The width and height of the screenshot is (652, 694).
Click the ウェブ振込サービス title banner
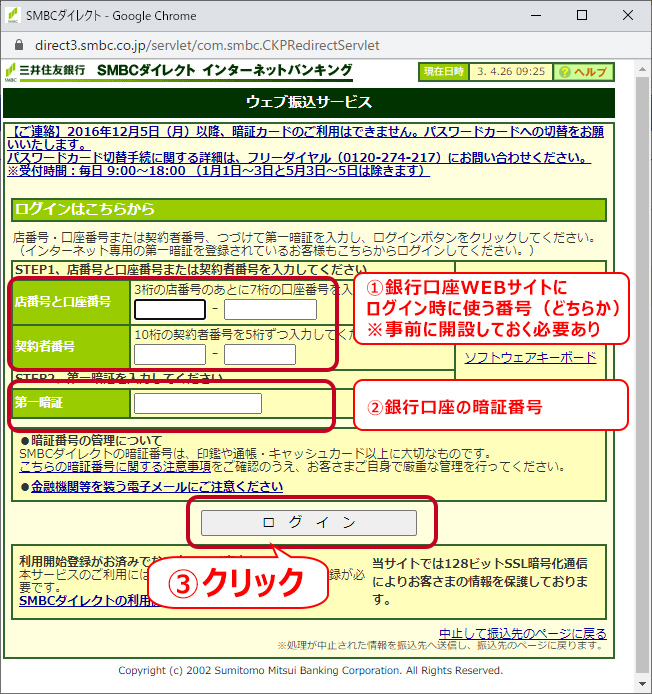coord(309,103)
